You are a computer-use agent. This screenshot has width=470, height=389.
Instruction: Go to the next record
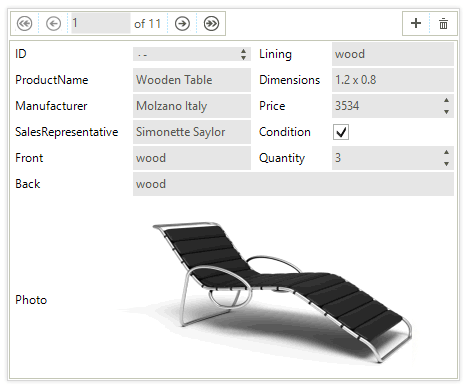pos(182,24)
